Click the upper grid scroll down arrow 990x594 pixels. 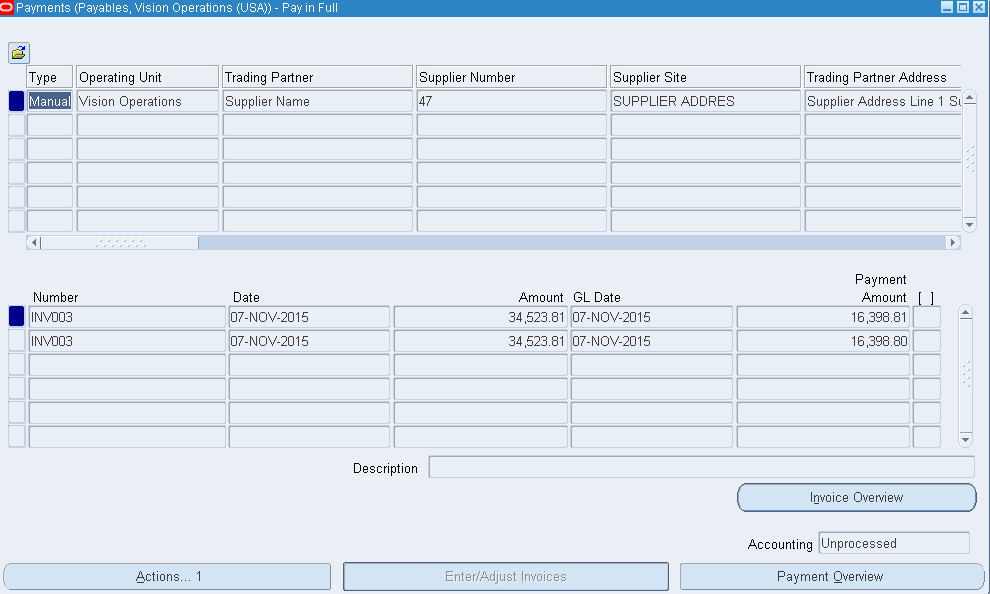coord(969,224)
